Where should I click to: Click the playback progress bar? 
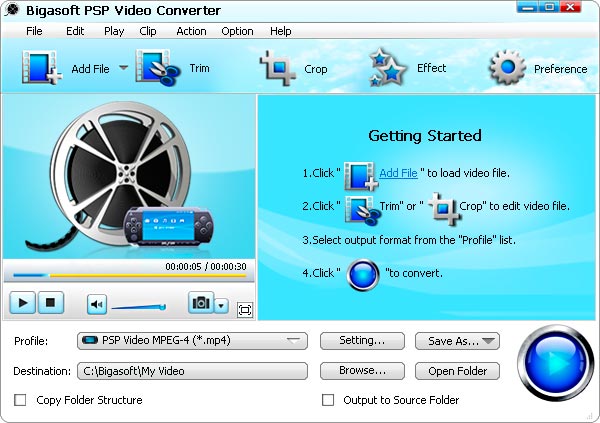[129, 275]
